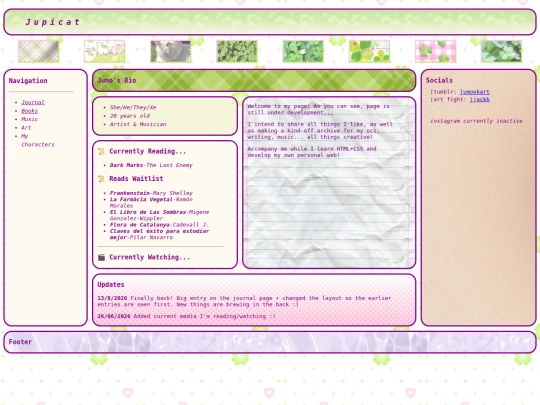Click the pale green leaves stamp at row end
The width and height of the screenshot is (540, 405).
[501, 51]
